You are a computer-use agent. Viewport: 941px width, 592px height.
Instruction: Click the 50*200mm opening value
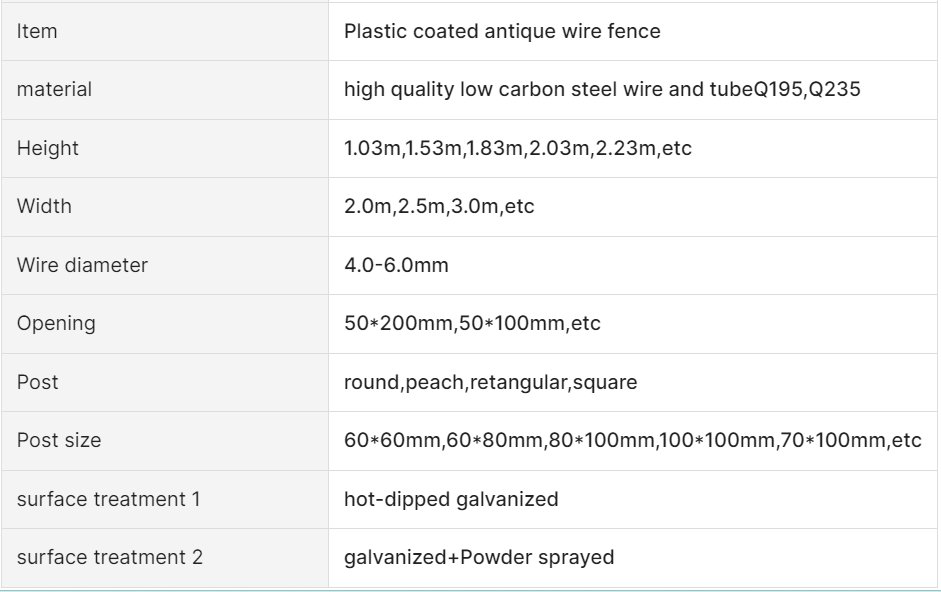(x=472, y=324)
